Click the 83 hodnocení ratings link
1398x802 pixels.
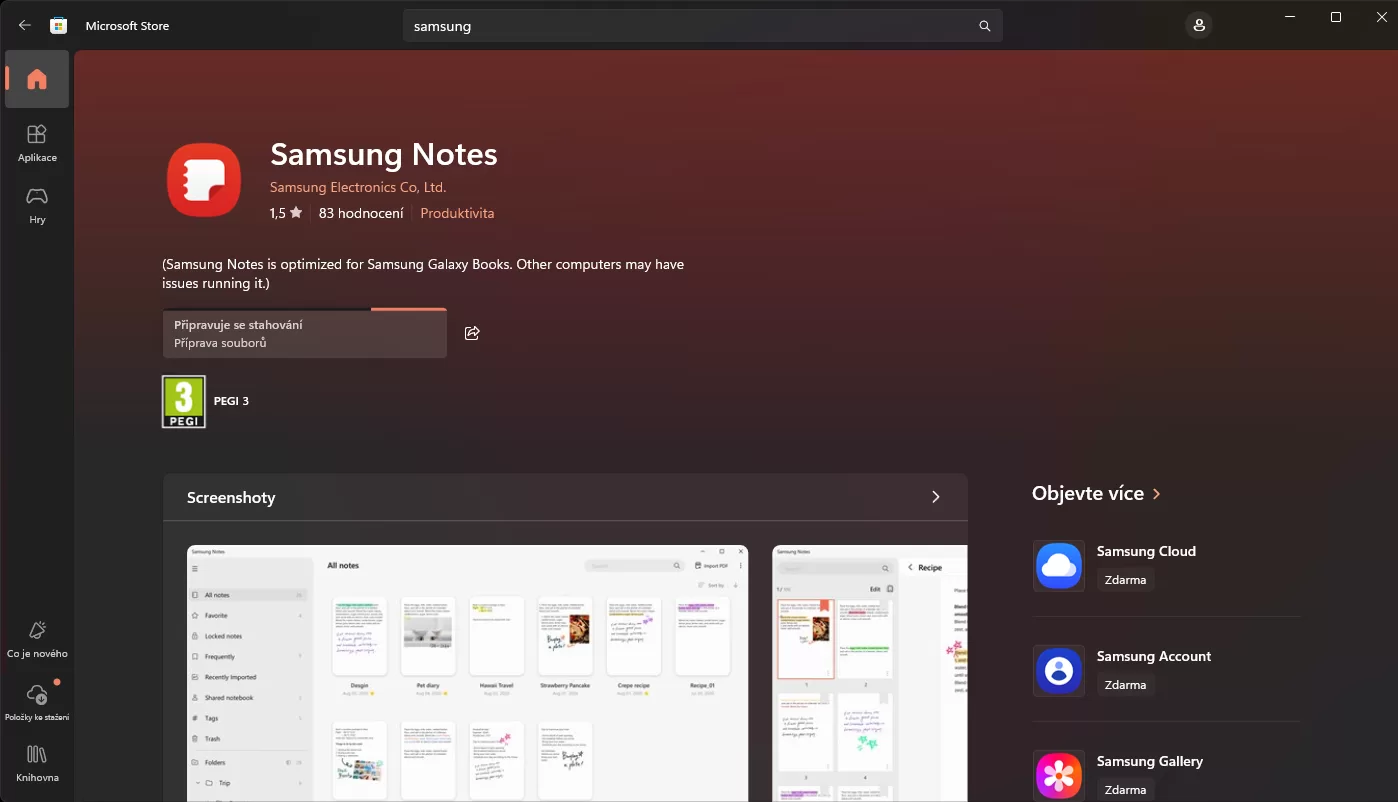(x=361, y=213)
